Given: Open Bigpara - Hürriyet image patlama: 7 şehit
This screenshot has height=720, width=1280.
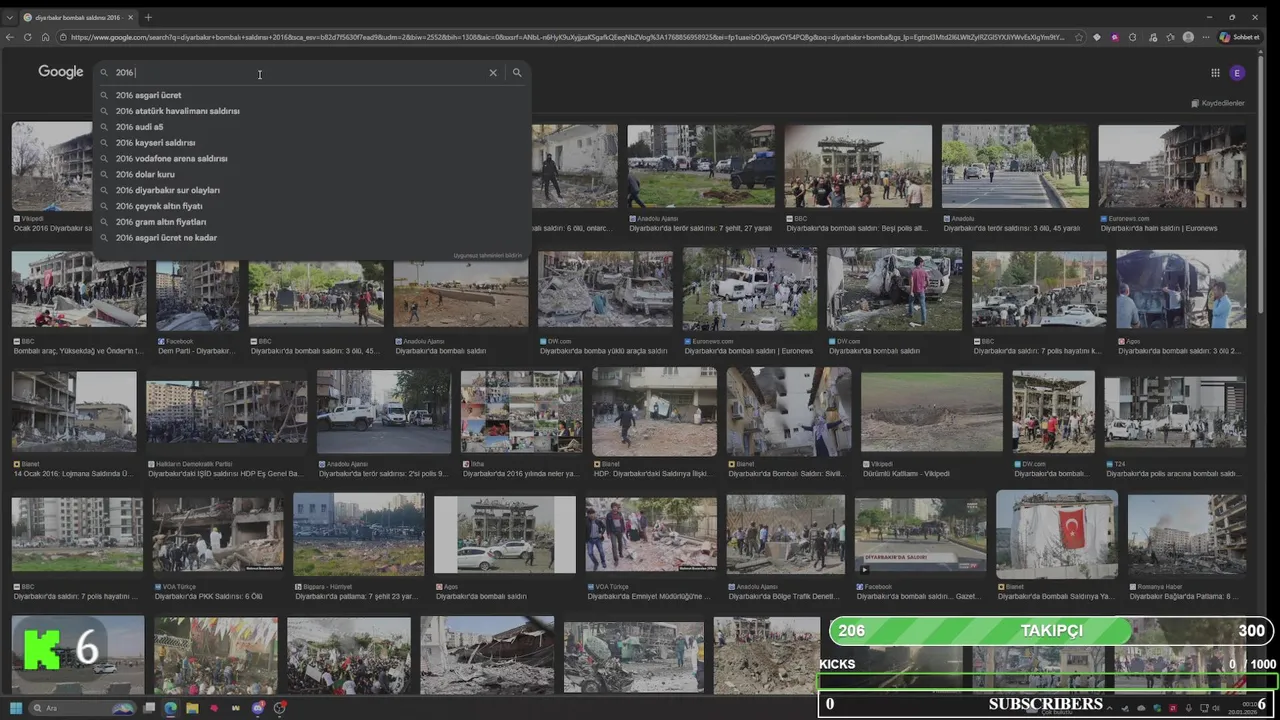Looking at the screenshot, I should pos(358,535).
